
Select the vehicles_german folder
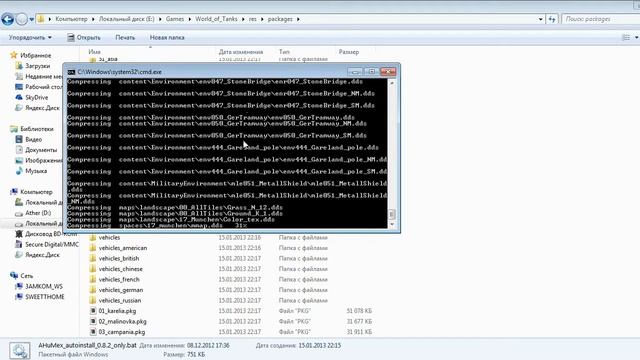(121, 290)
